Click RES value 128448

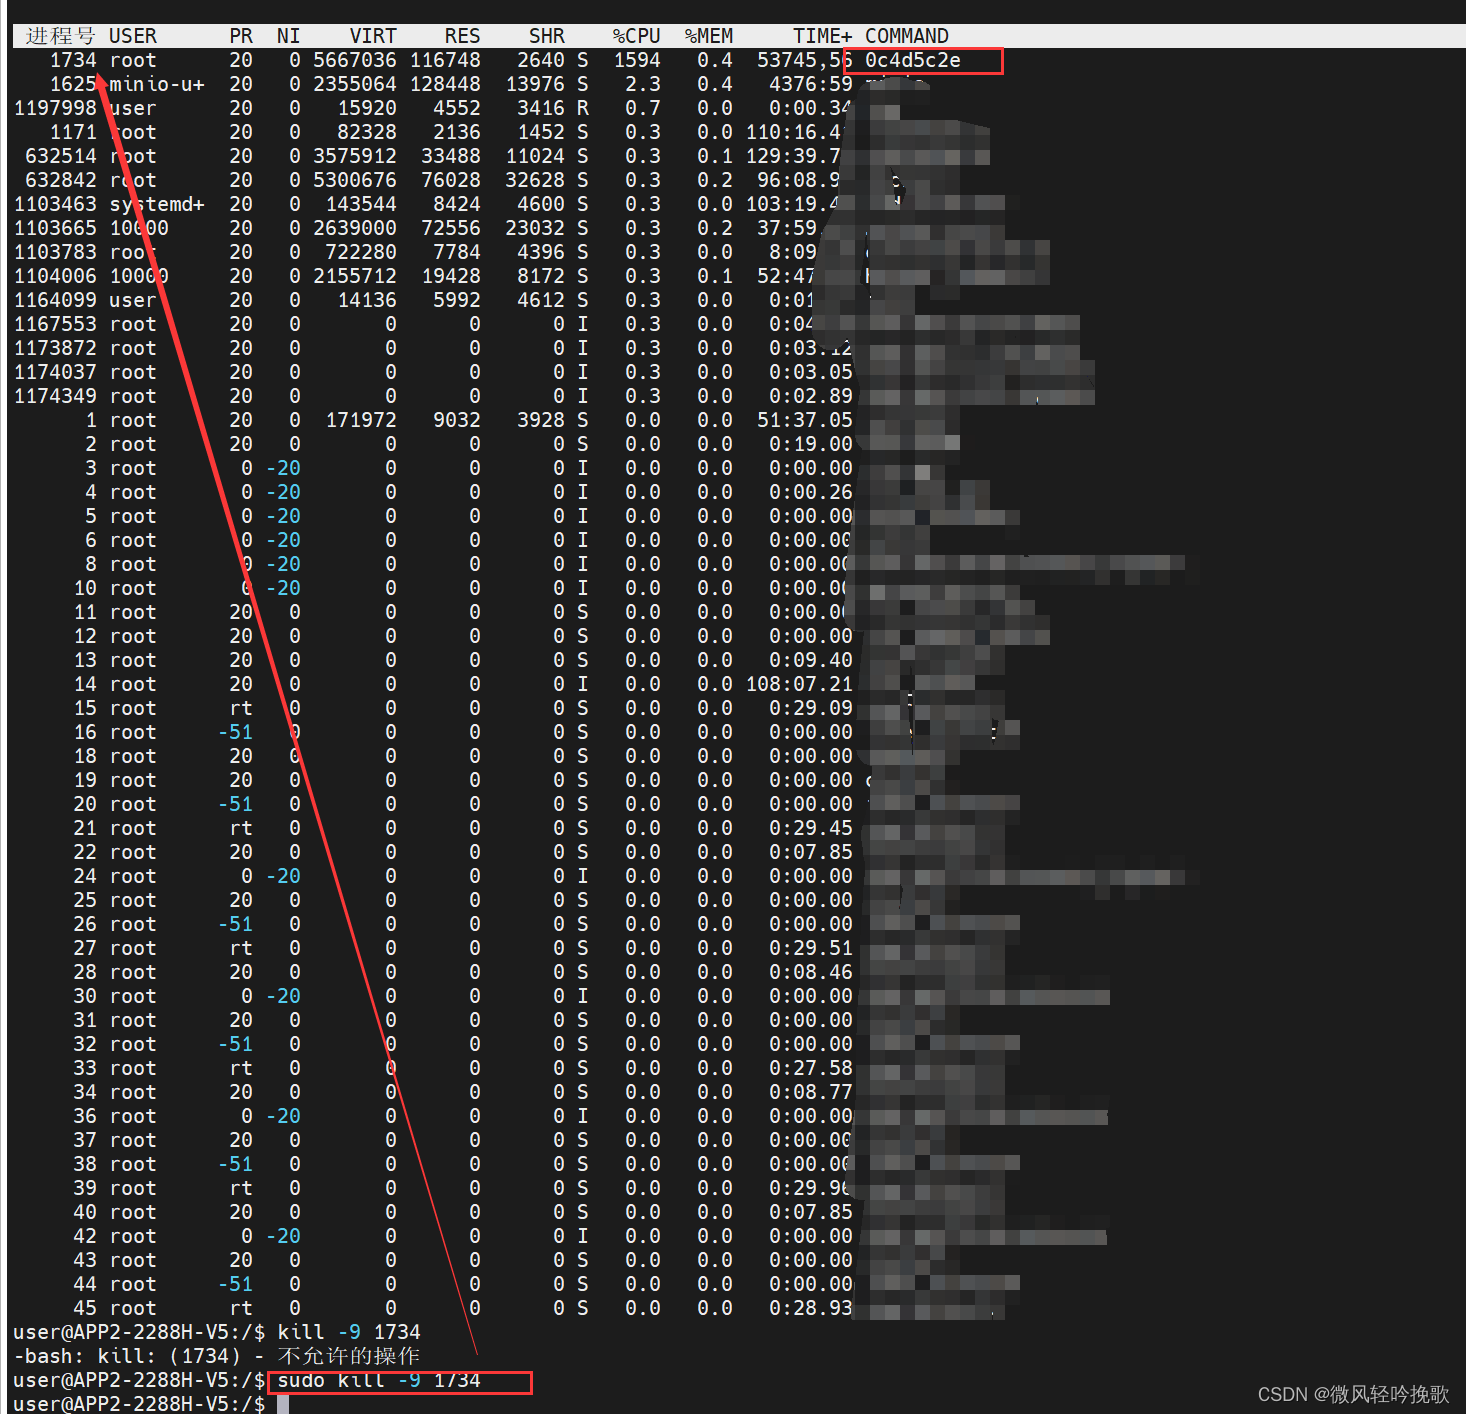point(445,84)
